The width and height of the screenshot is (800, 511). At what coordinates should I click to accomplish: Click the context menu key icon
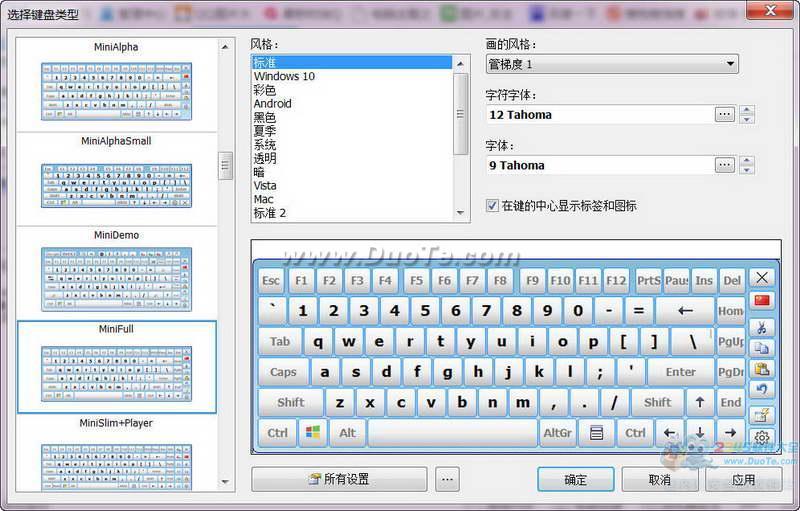596,433
